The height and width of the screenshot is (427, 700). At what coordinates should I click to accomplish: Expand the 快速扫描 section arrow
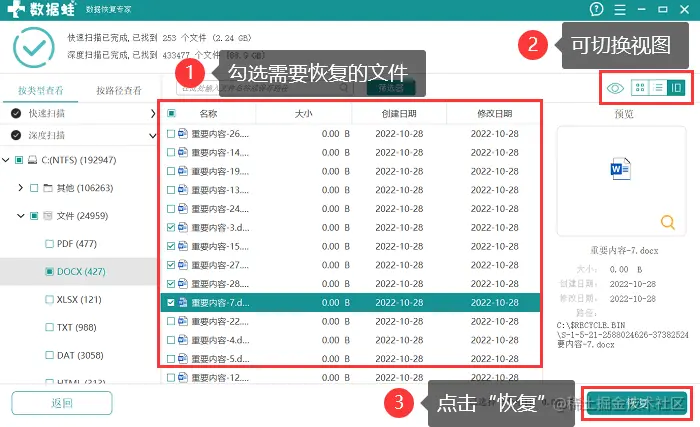pyautogui.click(x=153, y=114)
